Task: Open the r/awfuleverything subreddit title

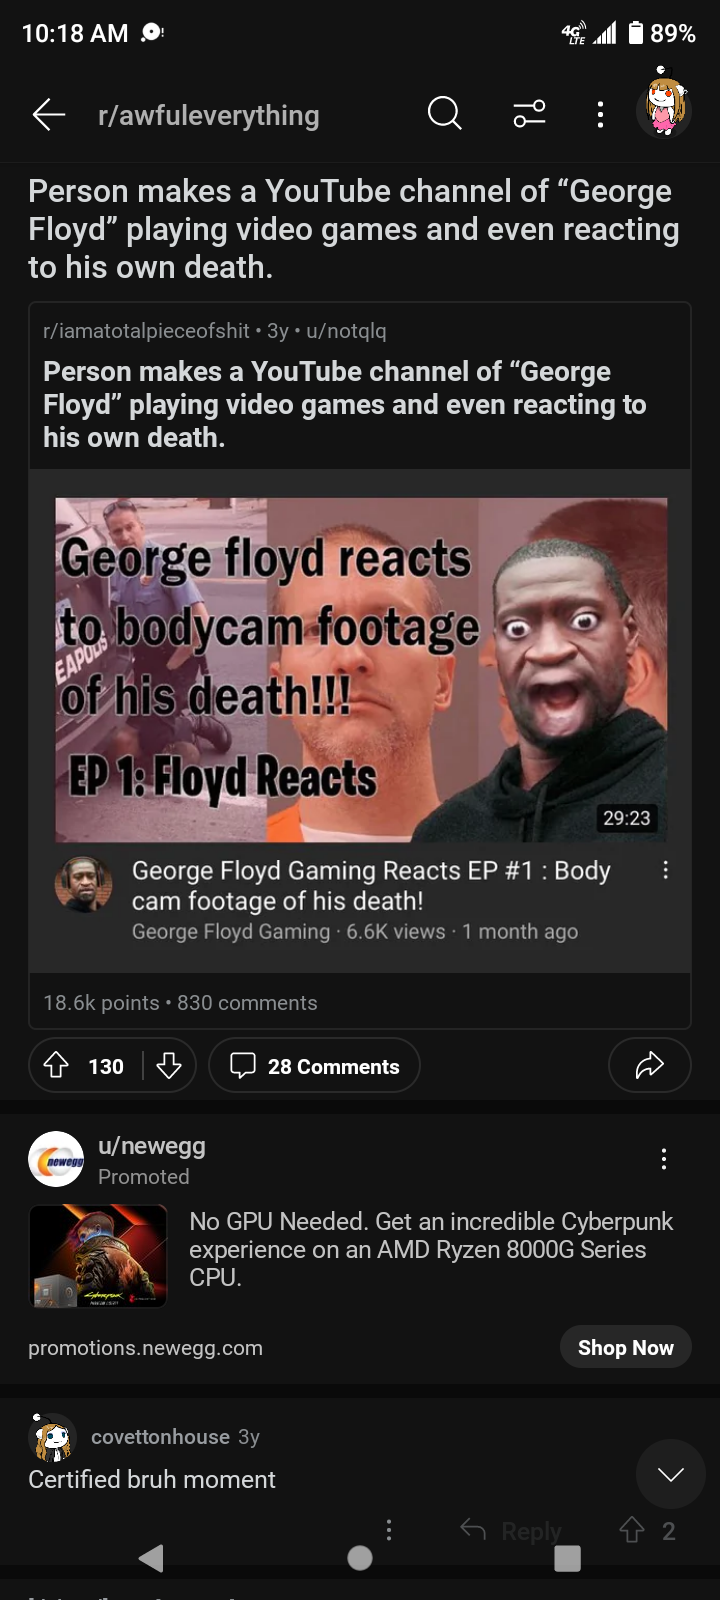Action: pos(209,116)
